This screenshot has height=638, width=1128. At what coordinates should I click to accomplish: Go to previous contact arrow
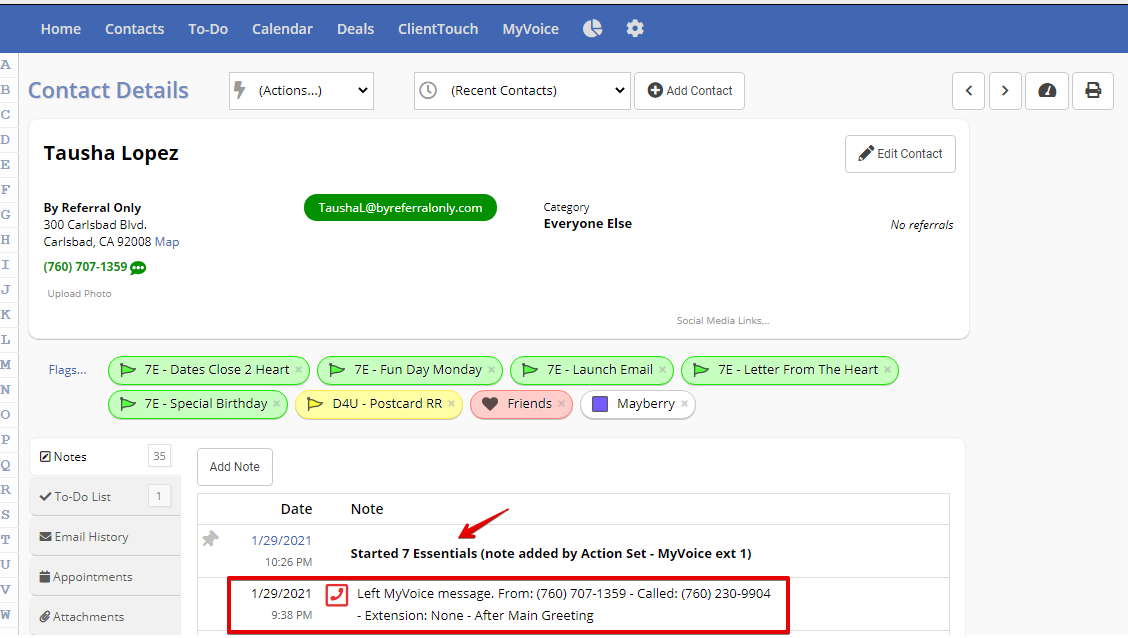[968, 91]
